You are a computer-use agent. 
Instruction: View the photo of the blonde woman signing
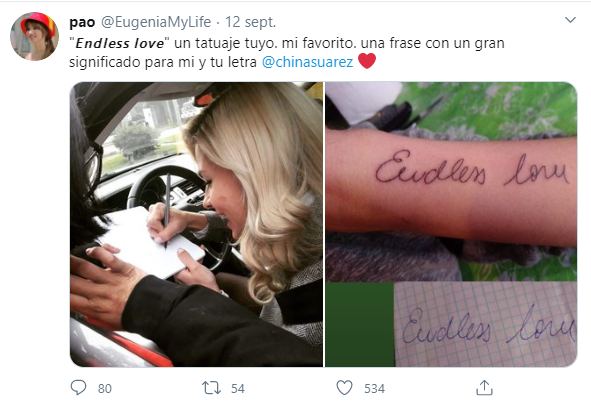[196, 224]
